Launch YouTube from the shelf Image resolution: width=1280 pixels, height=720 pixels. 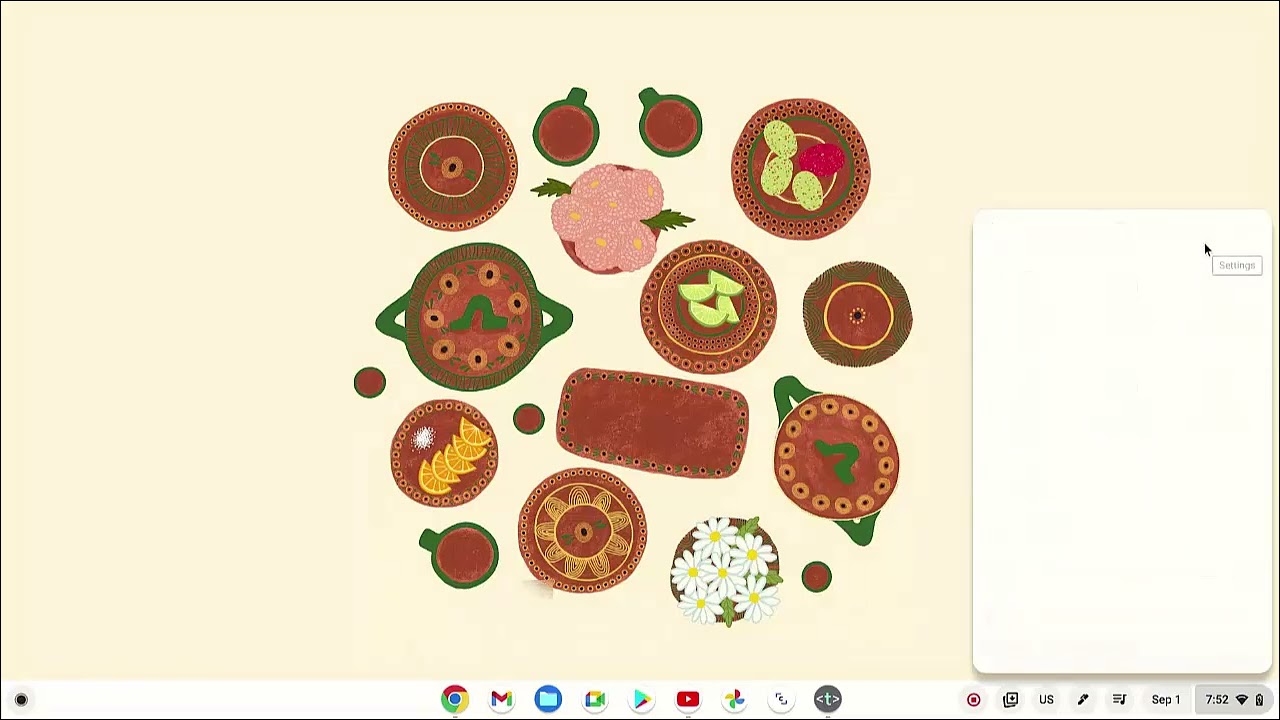tap(688, 700)
